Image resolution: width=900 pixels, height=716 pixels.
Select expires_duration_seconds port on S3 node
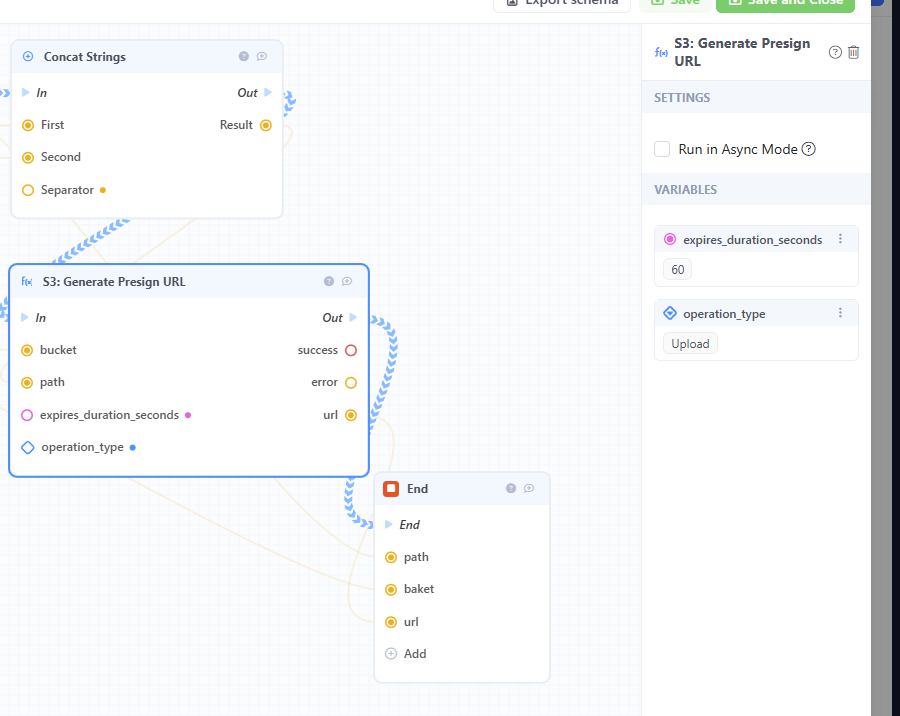click(27, 415)
